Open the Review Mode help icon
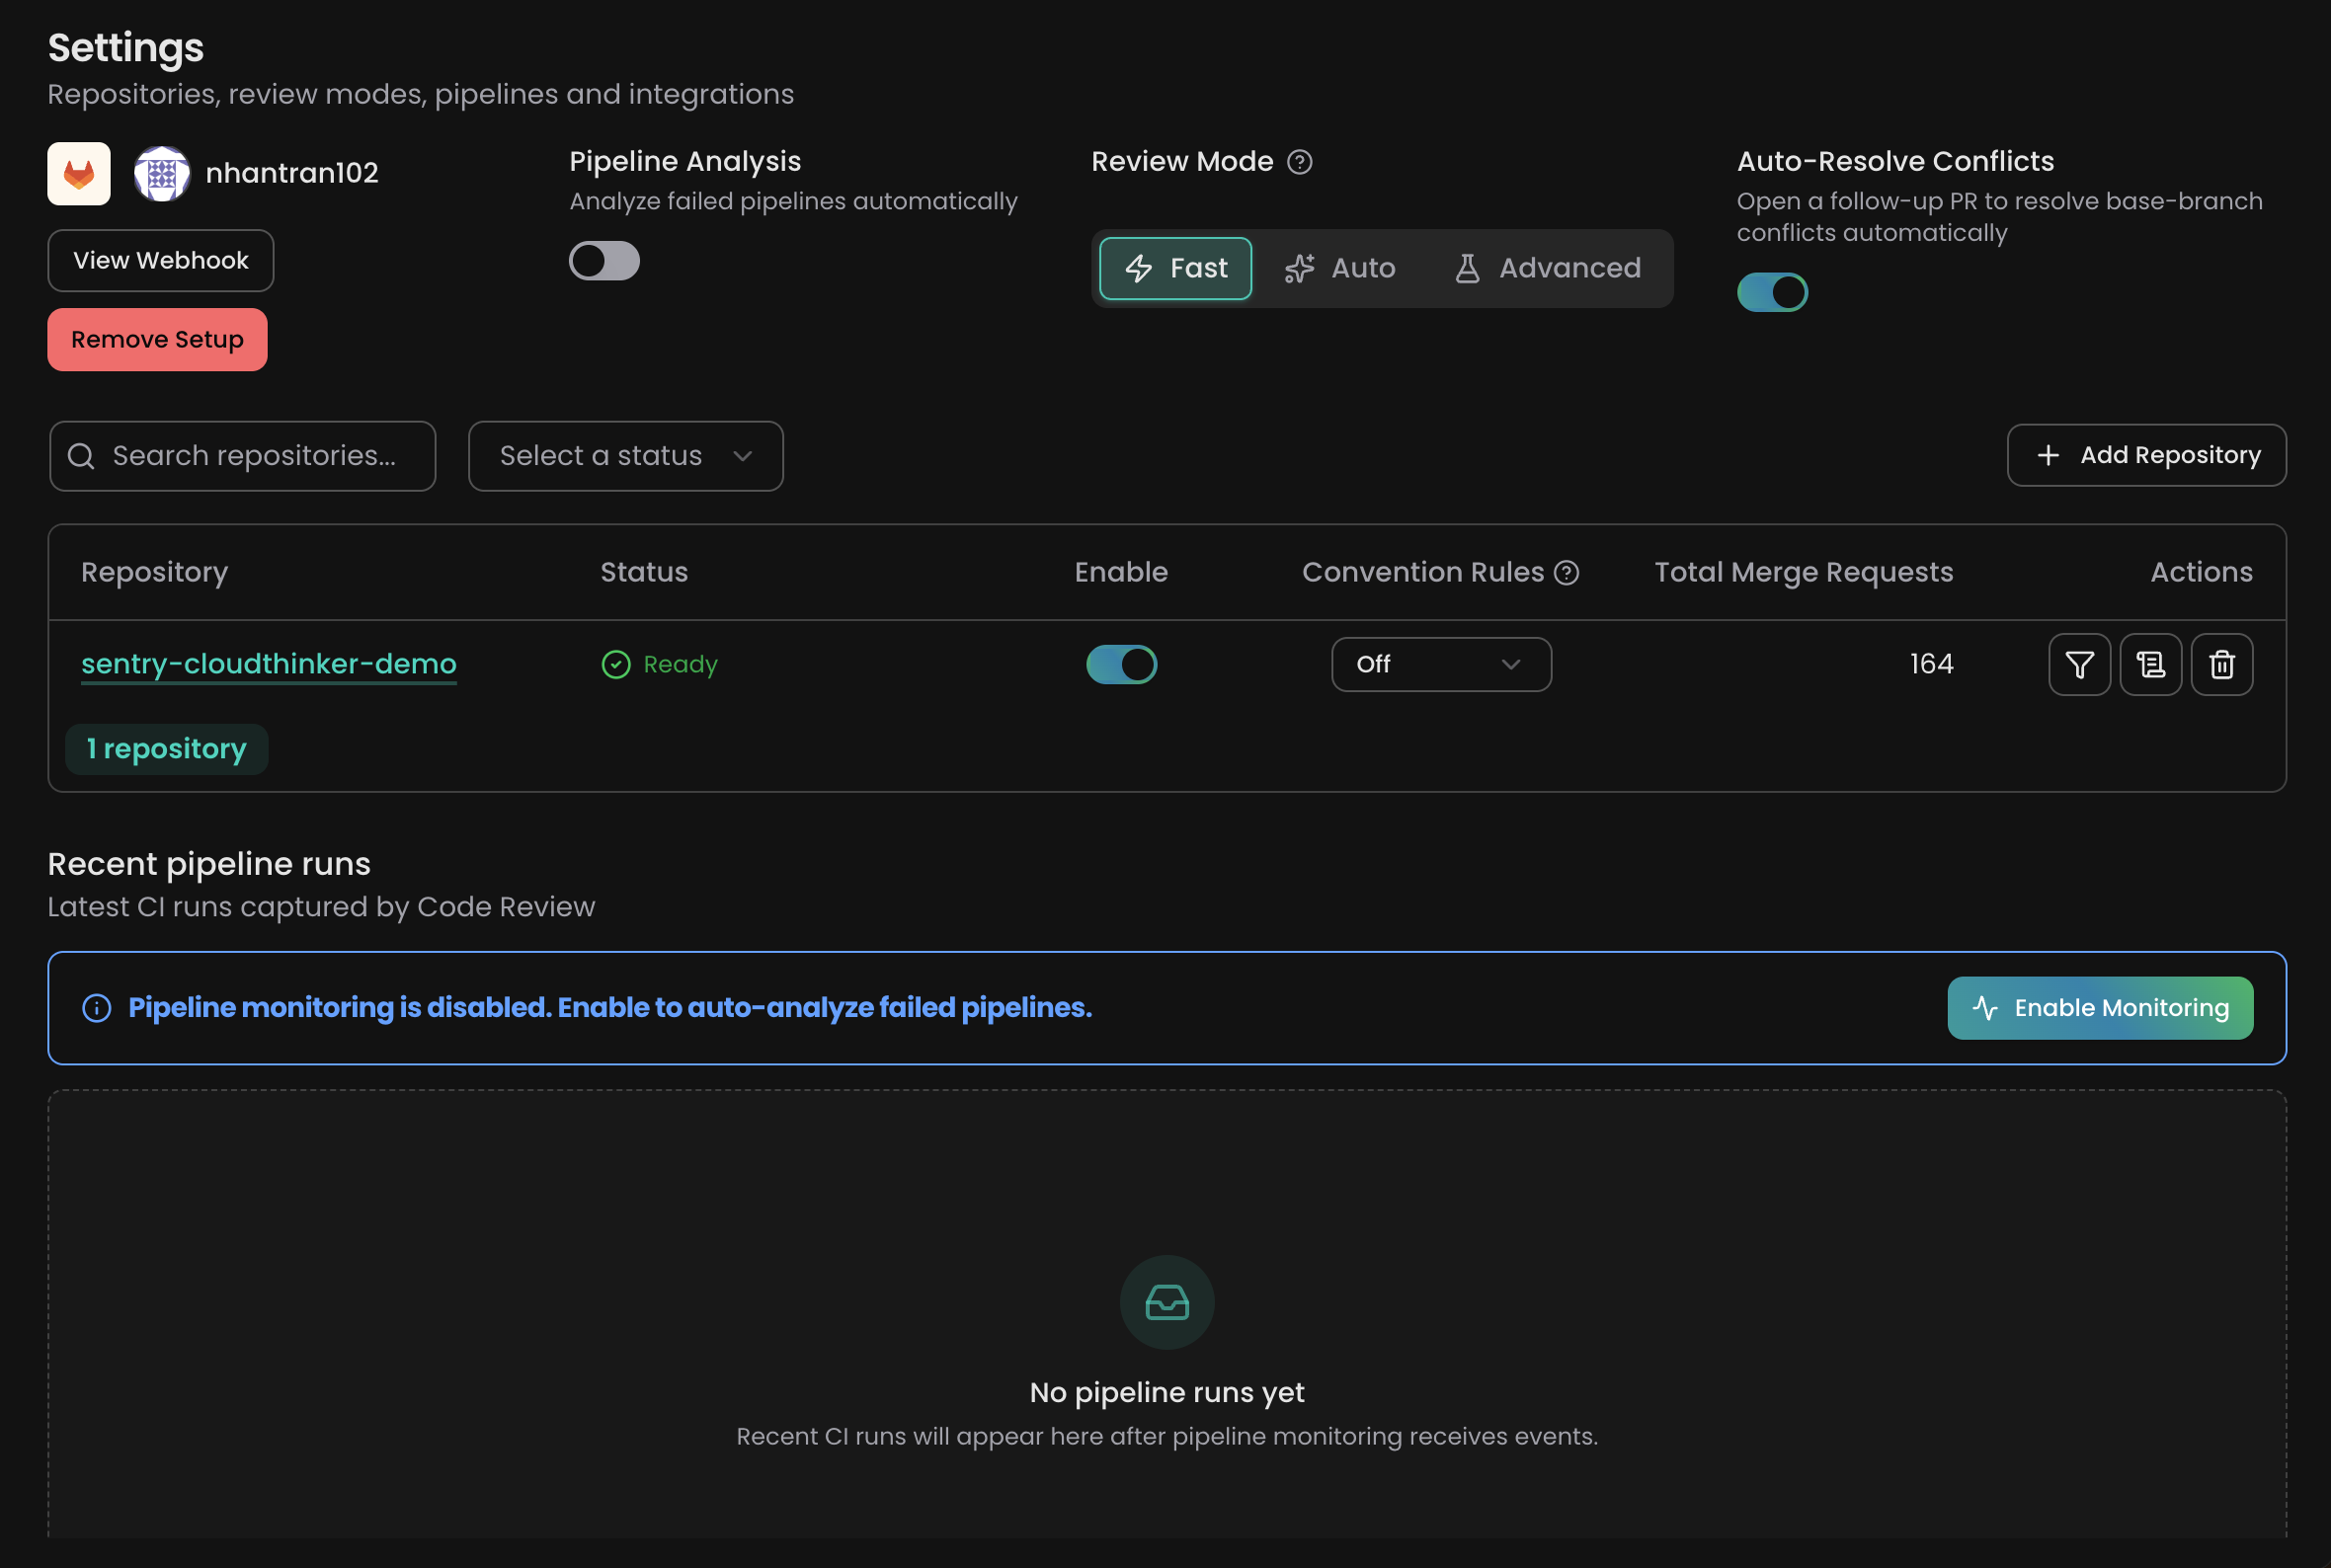Screen dimensions: 2331x1568 click(1299, 162)
